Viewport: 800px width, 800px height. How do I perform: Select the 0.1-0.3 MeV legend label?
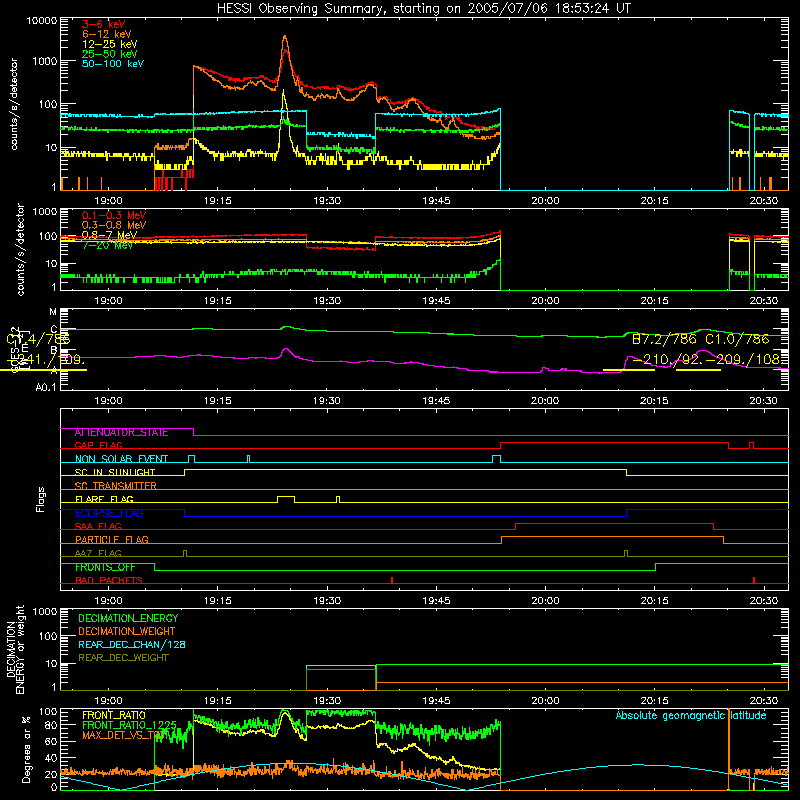click(x=114, y=215)
